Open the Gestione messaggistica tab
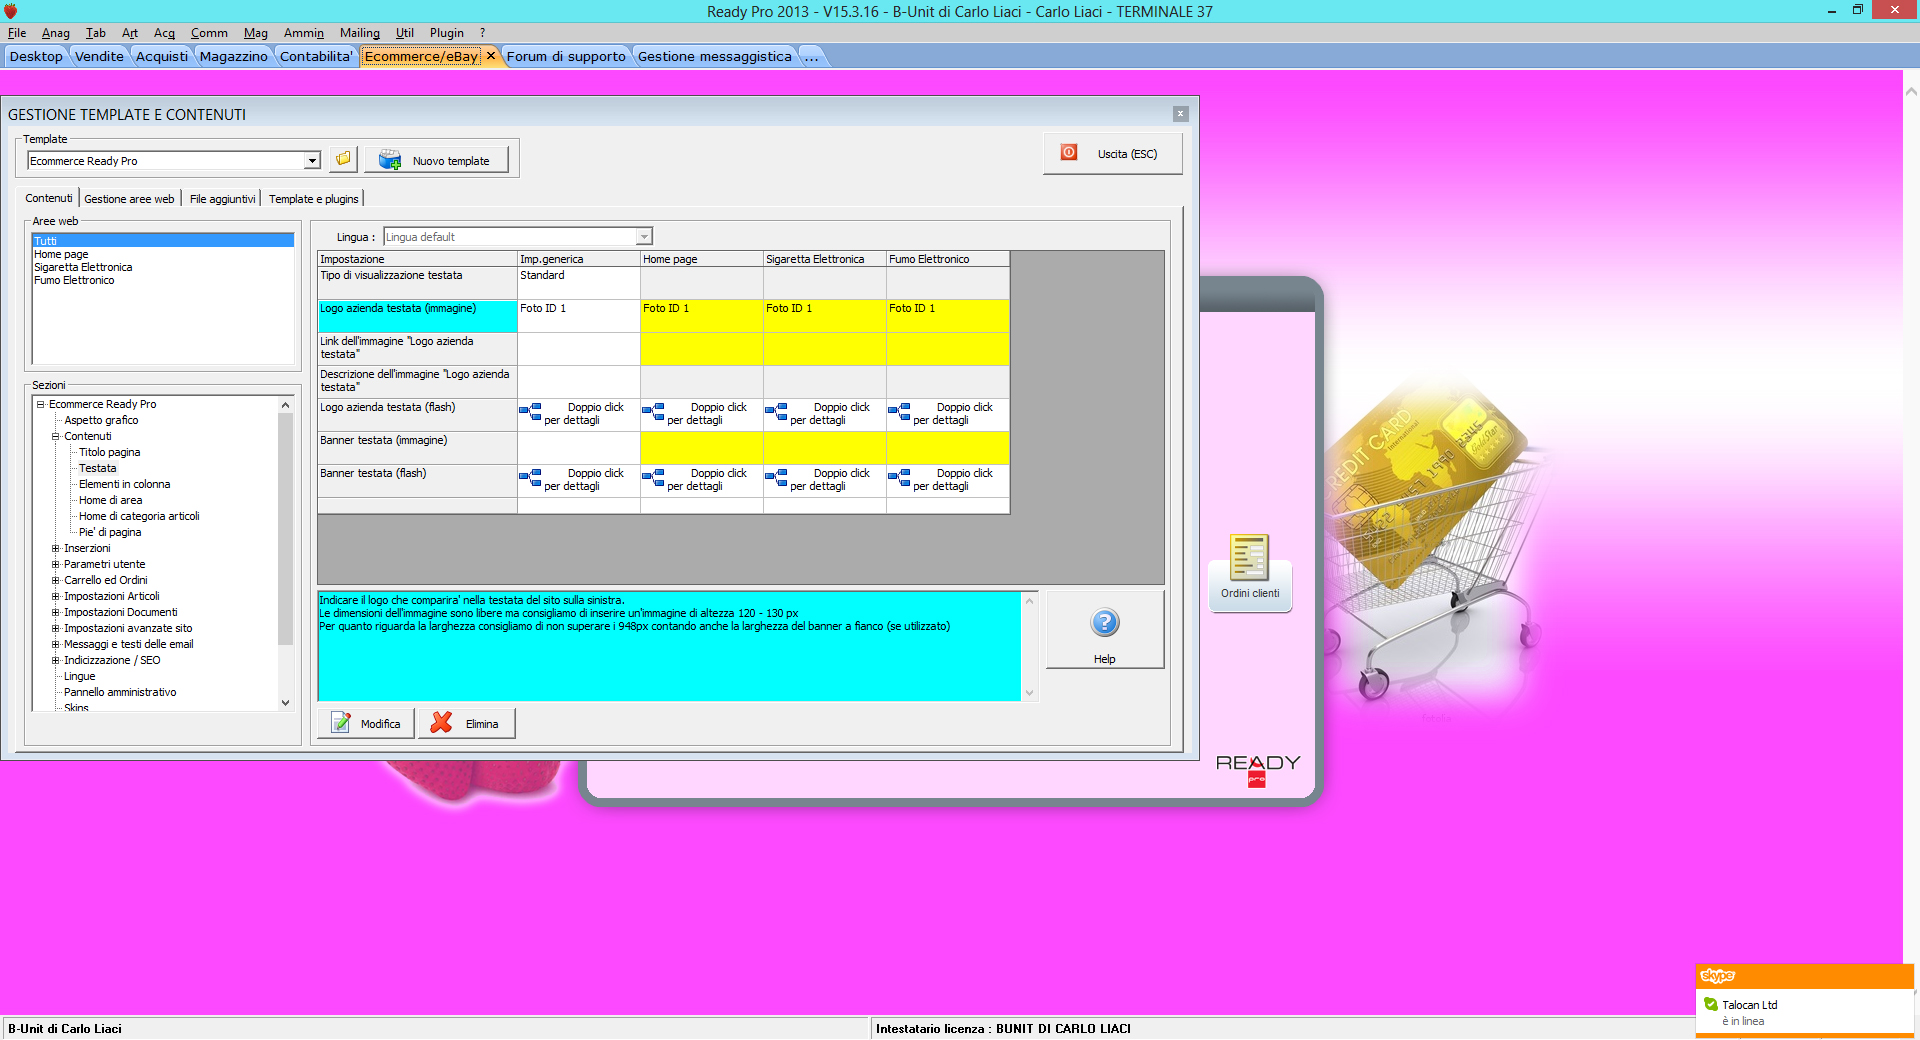Screen dimensions: 1920x1040 (715, 56)
